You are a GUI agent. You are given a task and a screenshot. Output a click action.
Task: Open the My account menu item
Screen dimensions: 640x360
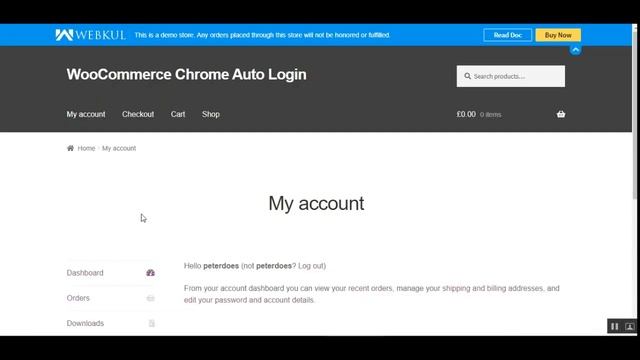tap(86, 114)
